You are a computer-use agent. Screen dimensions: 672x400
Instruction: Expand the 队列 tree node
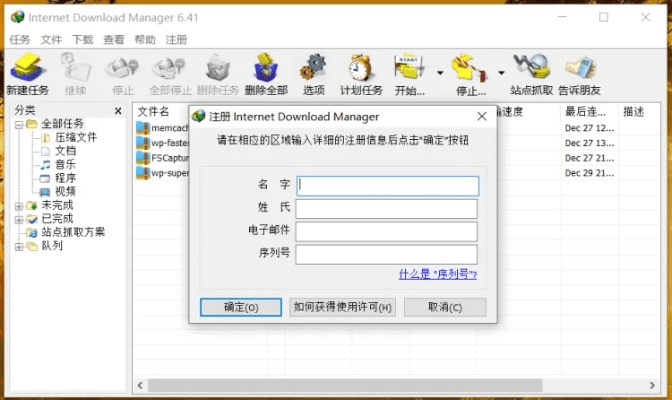coord(18,247)
